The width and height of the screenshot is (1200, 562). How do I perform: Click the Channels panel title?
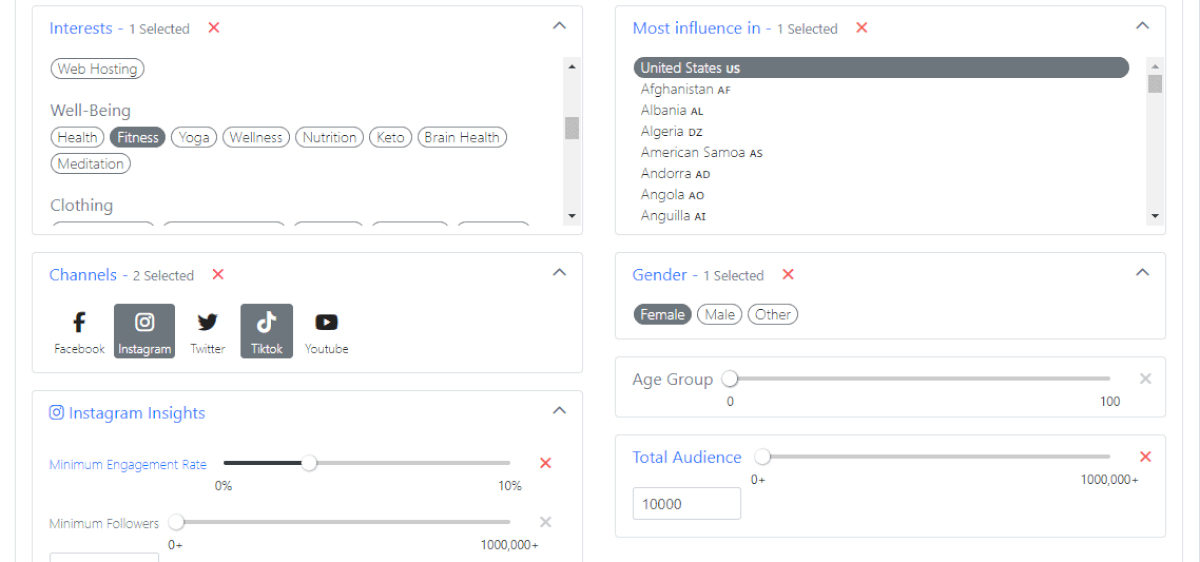point(83,275)
